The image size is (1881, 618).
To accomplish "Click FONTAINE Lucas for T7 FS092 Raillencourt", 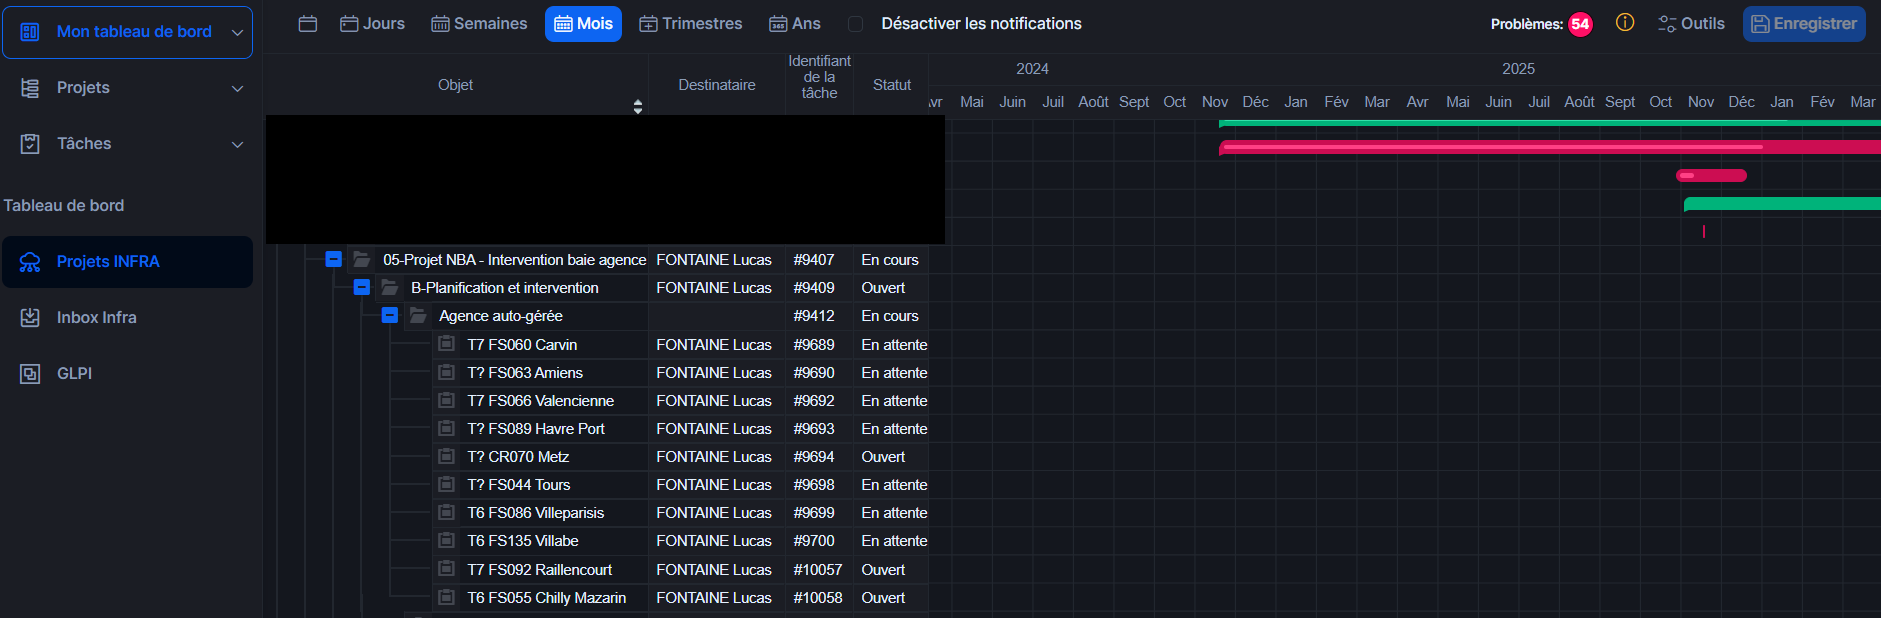I will (714, 570).
